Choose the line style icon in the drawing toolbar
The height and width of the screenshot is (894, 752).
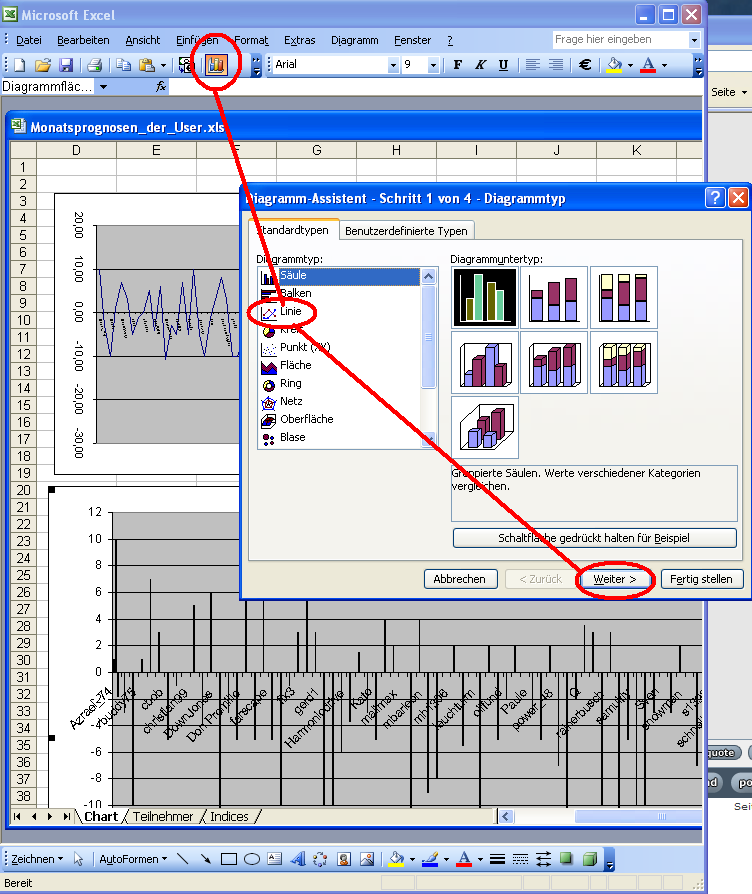pyautogui.click(x=497, y=859)
